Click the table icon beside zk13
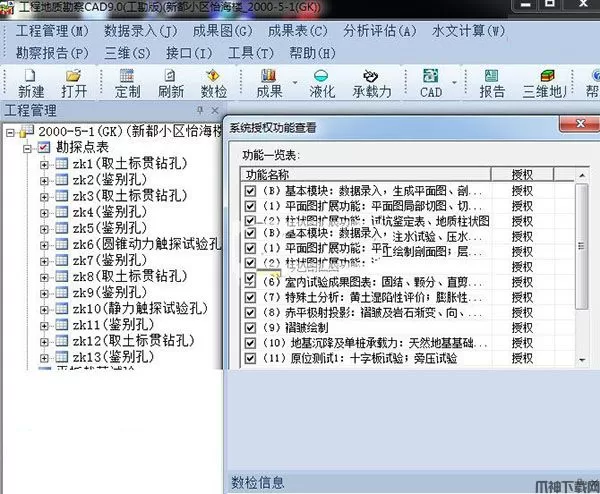This screenshot has width=600, height=494. pyautogui.click(x=61, y=357)
